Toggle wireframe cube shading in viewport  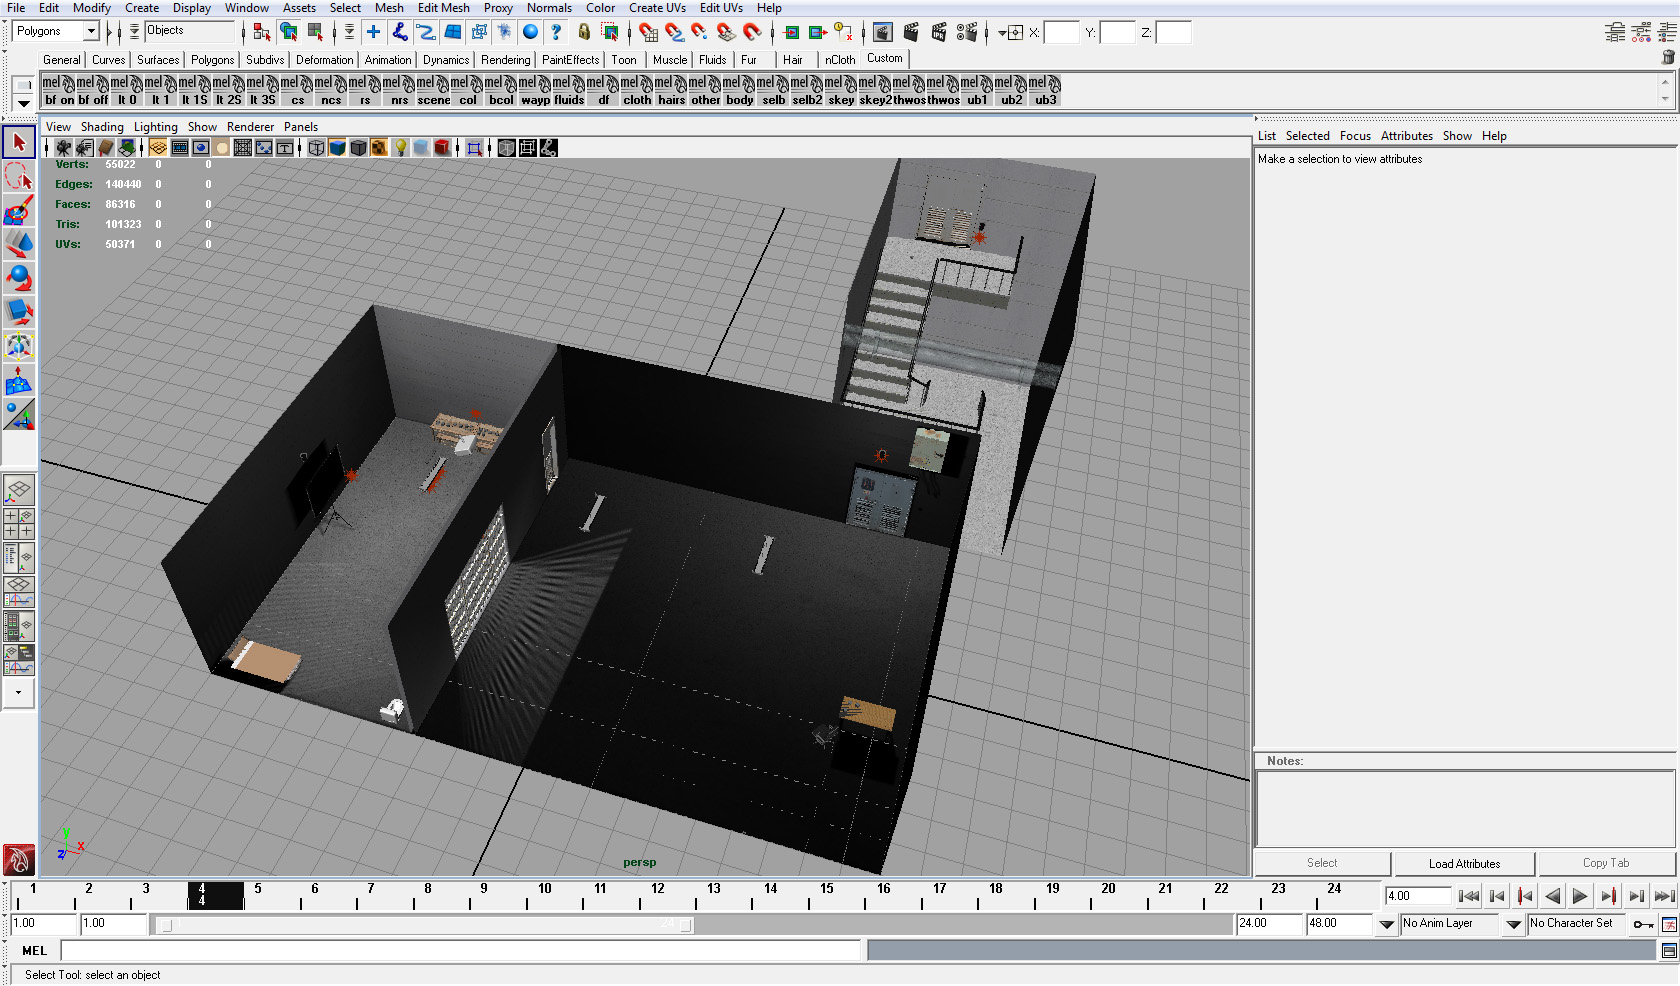(x=317, y=148)
